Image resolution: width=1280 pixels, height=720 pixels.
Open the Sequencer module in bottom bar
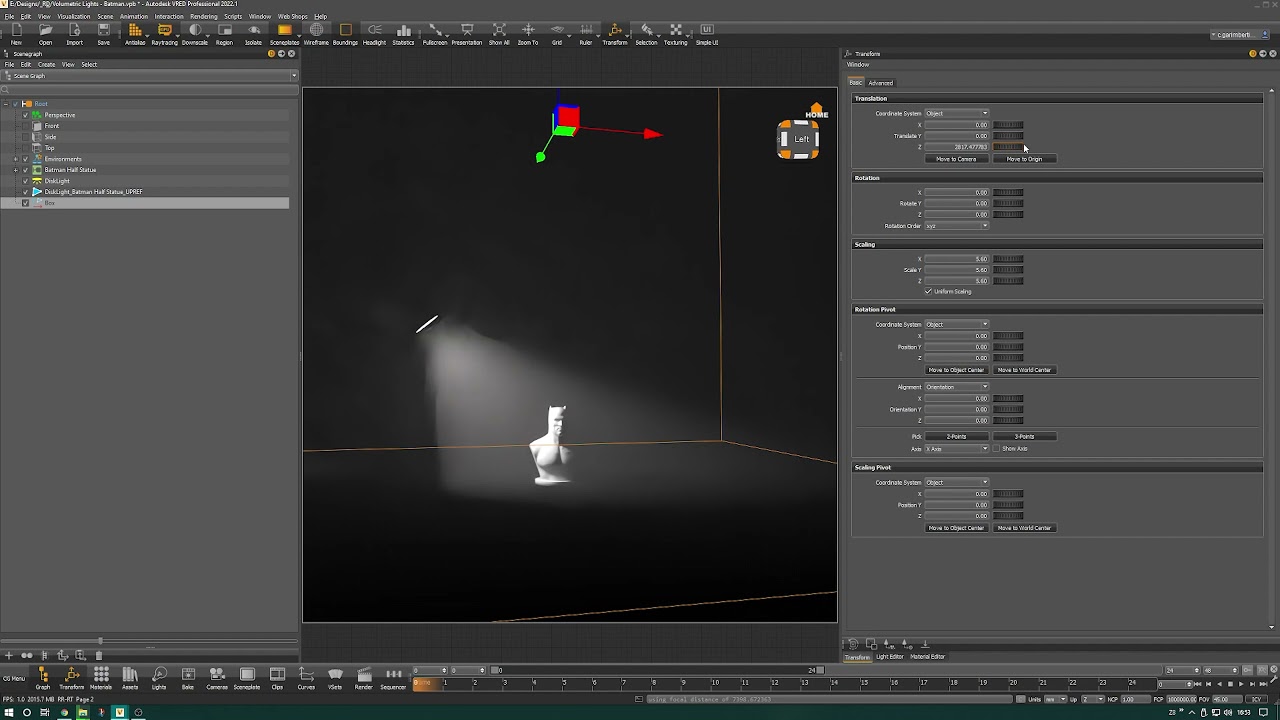coord(393,679)
